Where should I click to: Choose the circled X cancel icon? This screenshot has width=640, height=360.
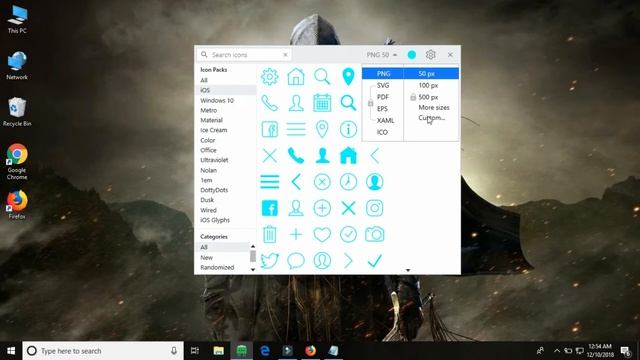click(322, 182)
